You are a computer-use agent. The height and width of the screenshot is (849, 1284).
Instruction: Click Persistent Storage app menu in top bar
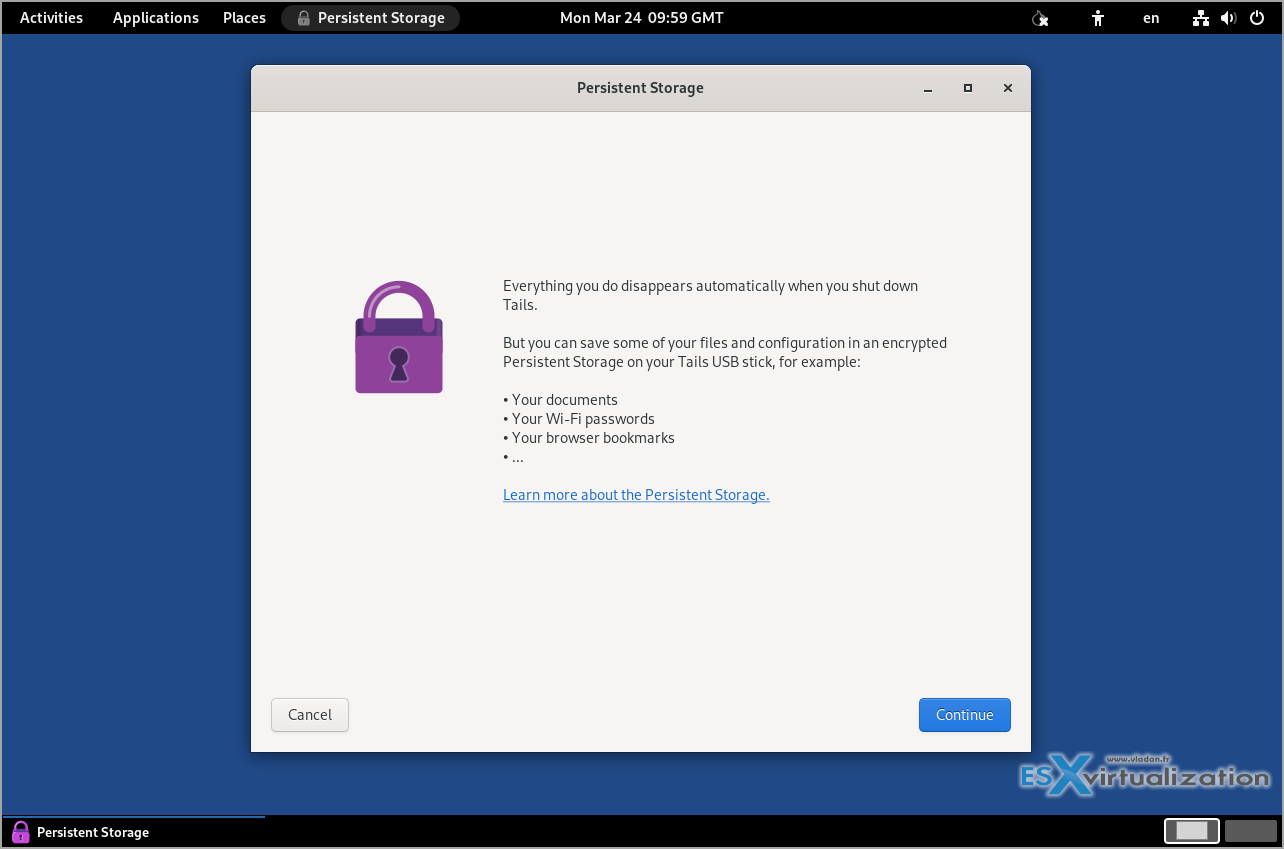pyautogui.click(x=370, y=18)
